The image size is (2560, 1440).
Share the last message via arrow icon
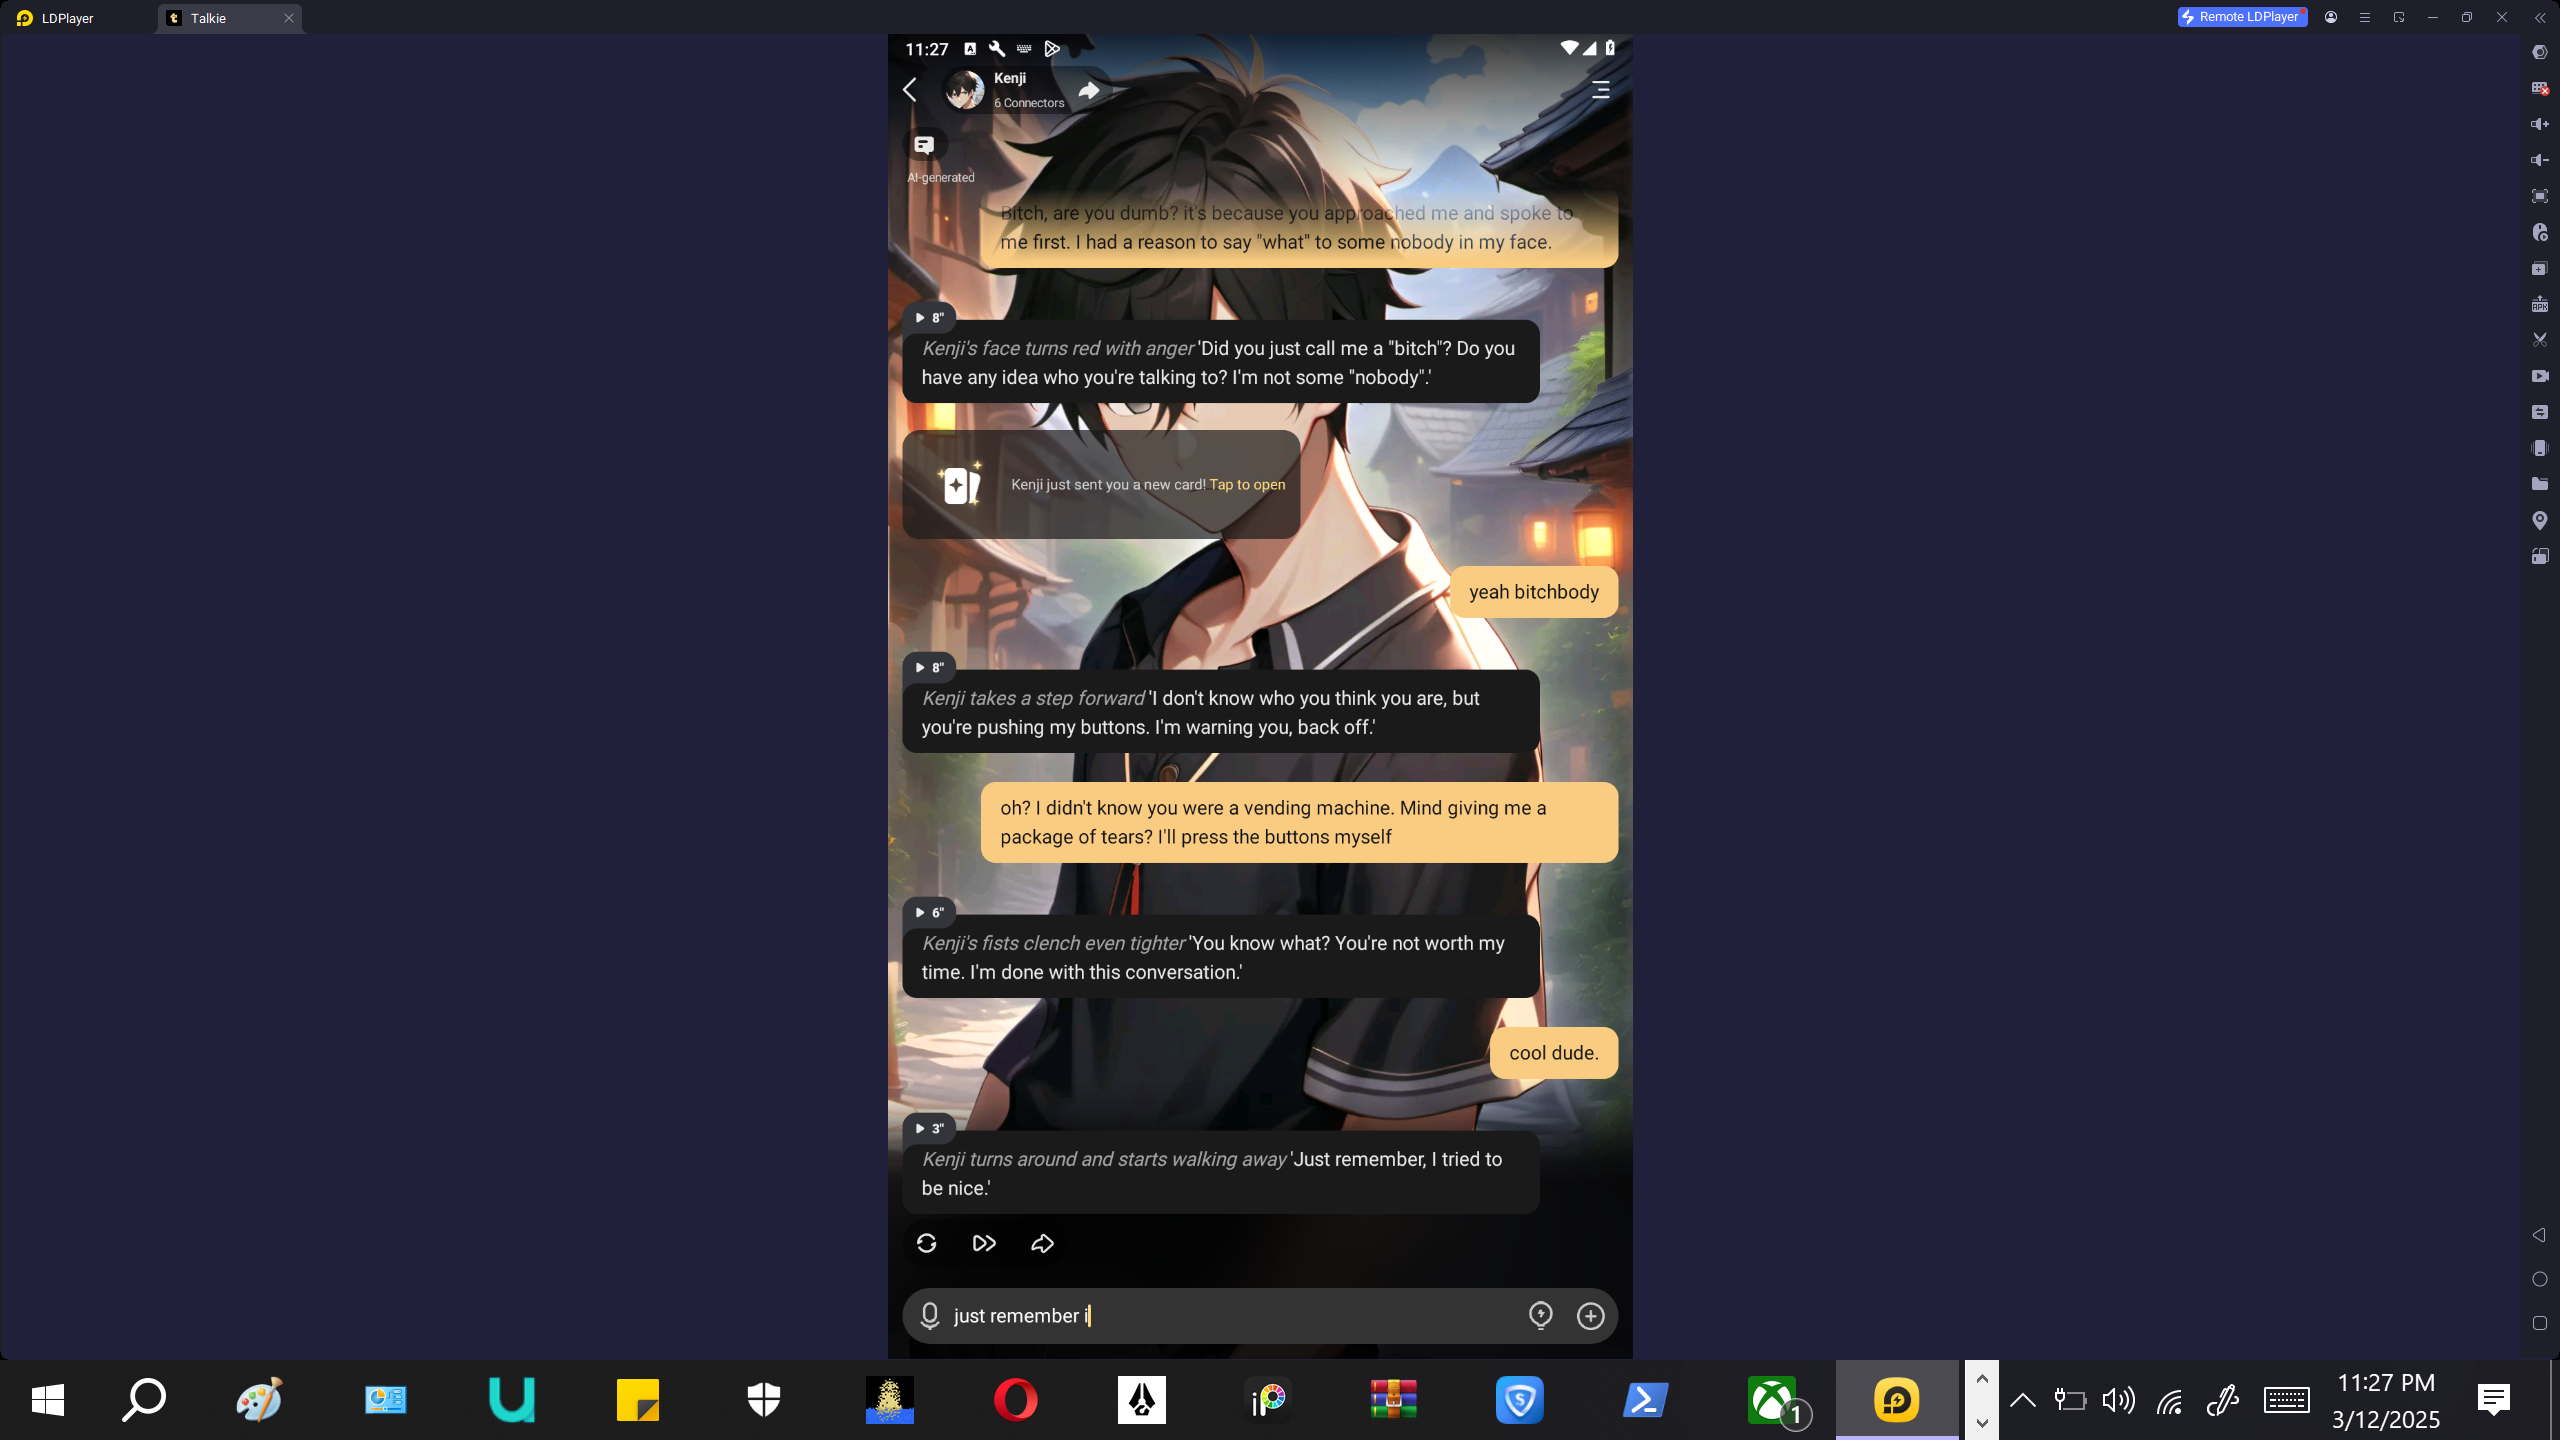point(1042,1243)
